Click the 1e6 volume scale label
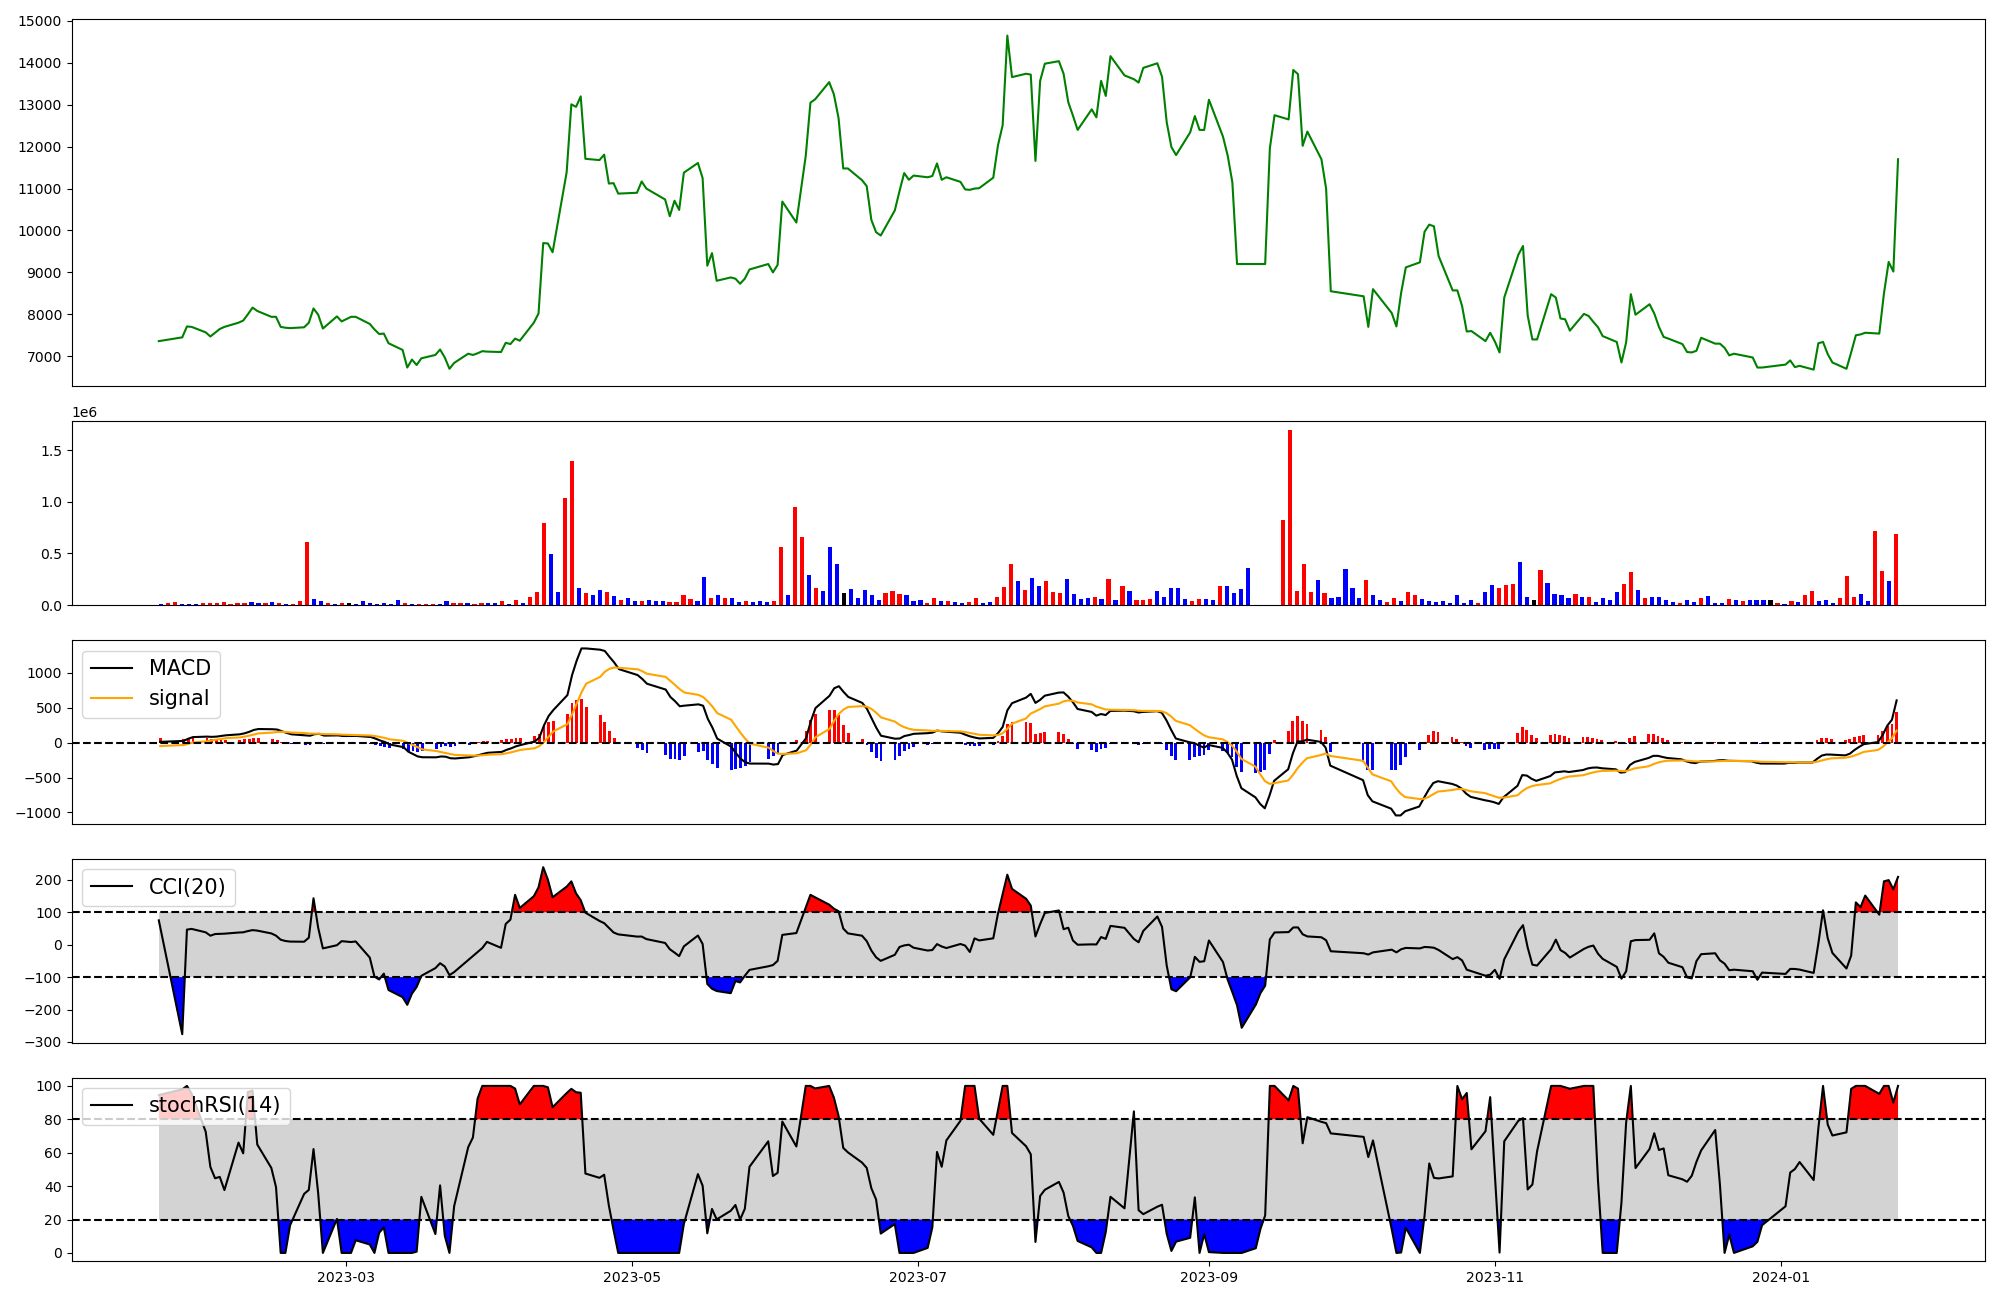Image resolution: width=2000 pixels, height=1300 pixels. point(85,412)
